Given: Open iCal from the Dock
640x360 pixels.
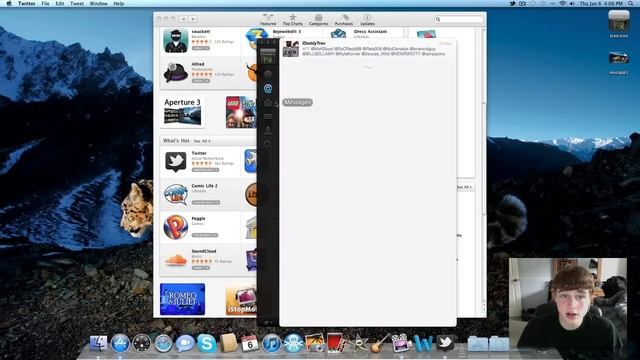Looking at the screenshot, I should coord(250,343).
